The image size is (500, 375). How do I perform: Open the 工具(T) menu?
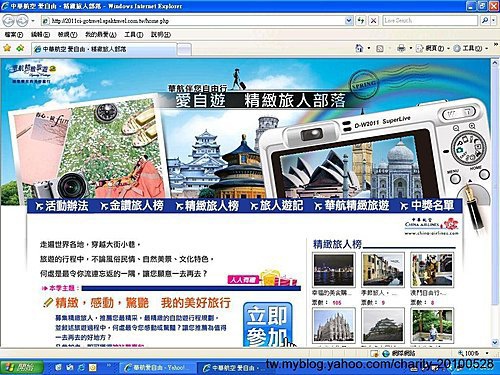coord(134,35)
